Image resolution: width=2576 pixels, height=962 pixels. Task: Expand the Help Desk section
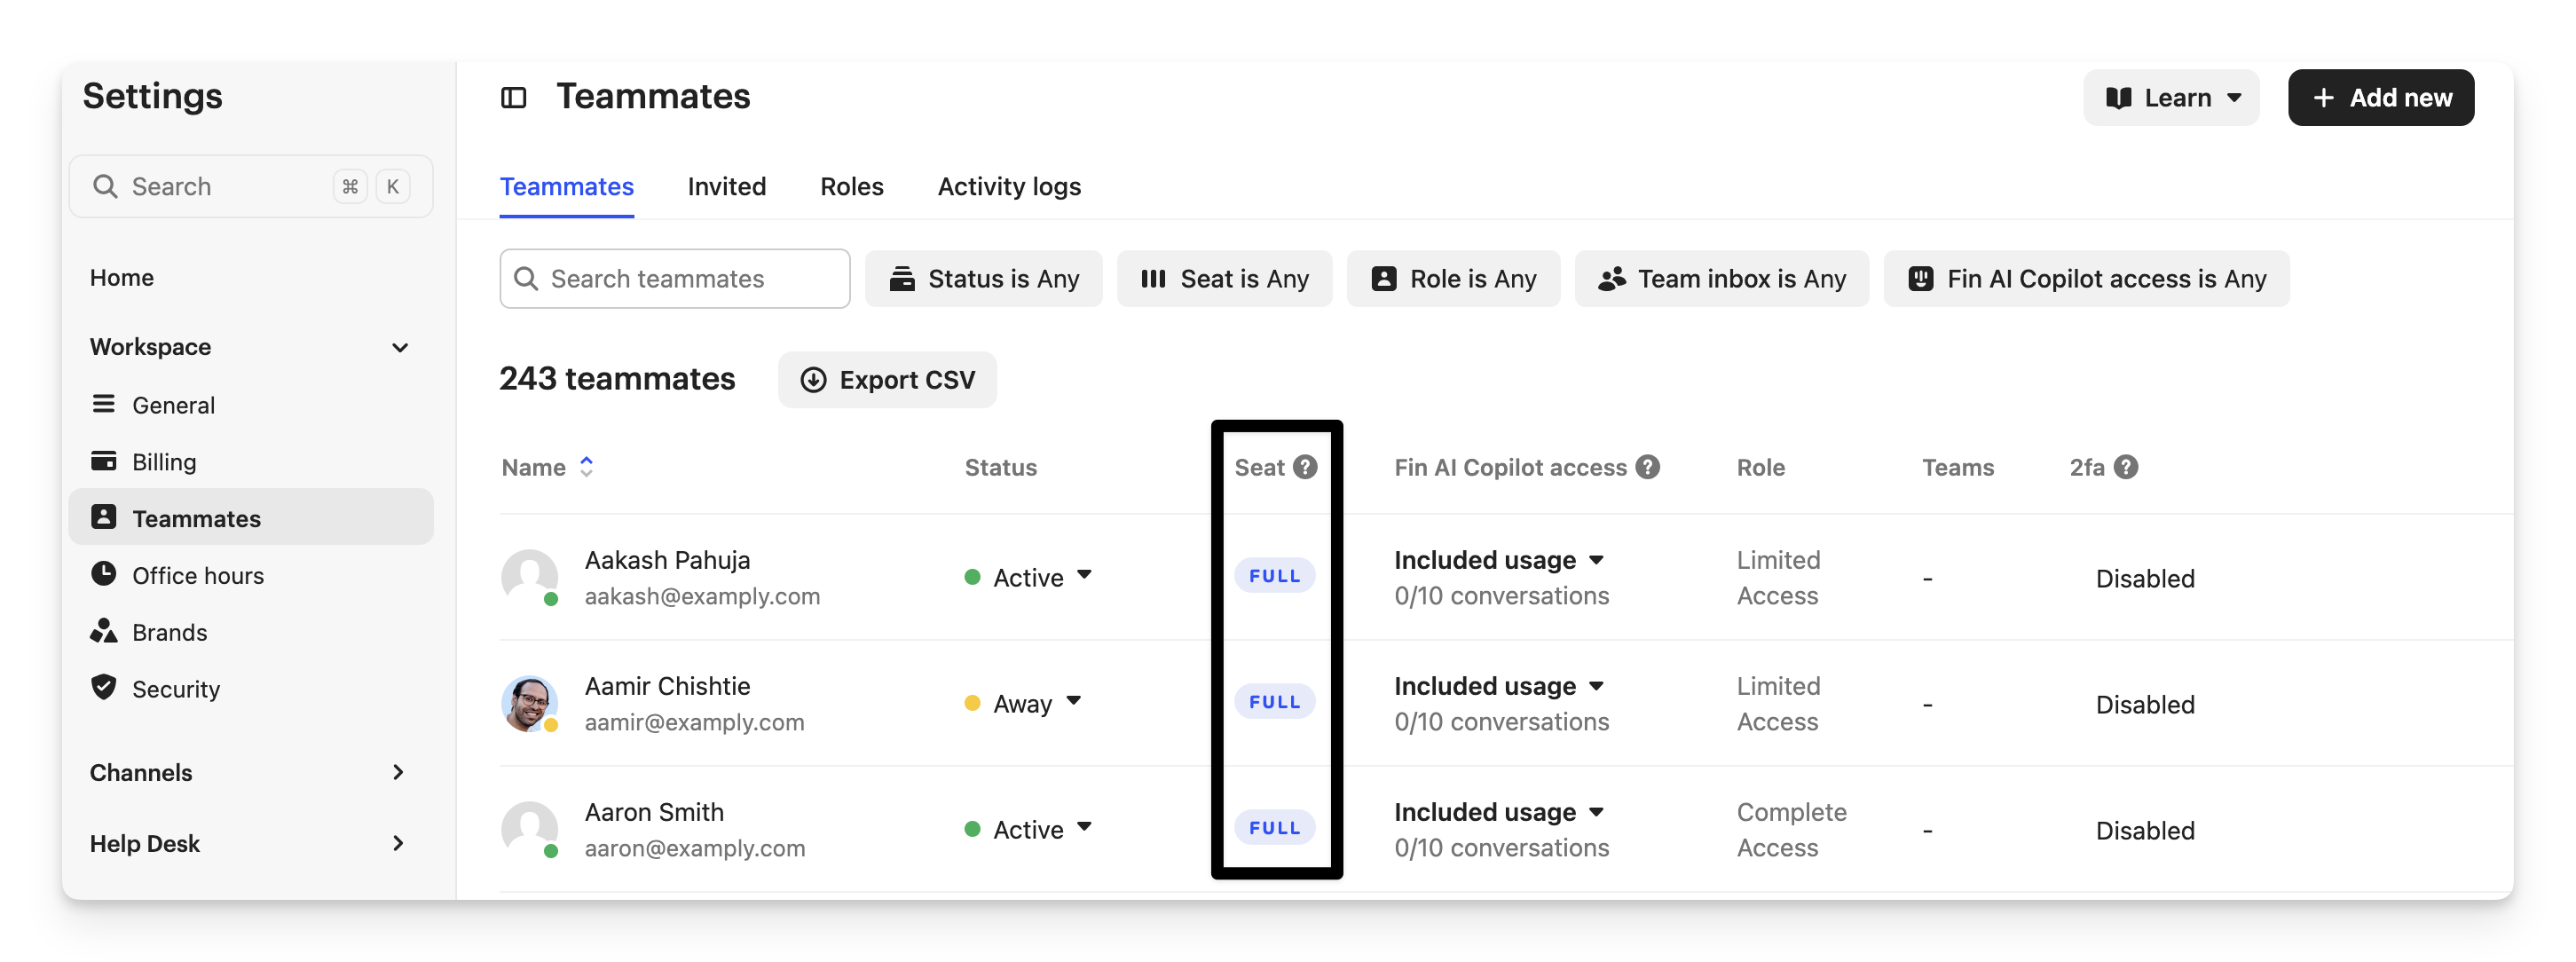click(398, 843)
